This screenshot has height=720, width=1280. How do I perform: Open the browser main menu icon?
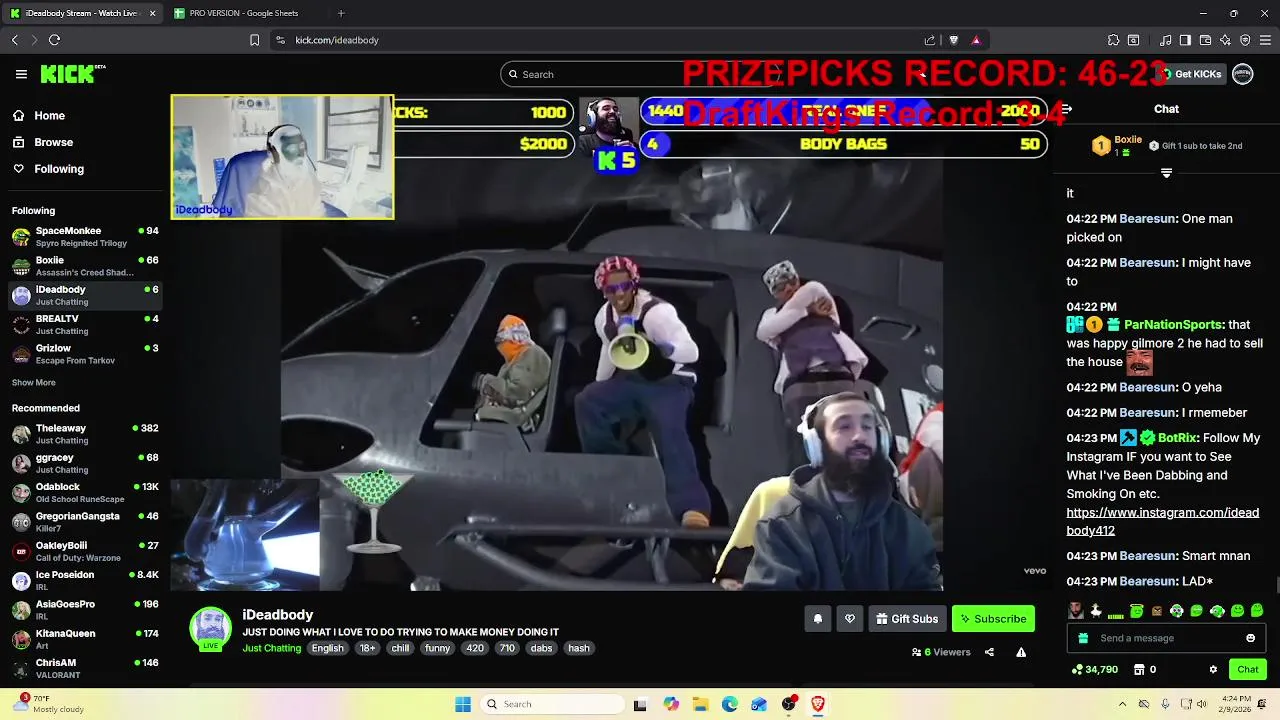(1265, 40)
